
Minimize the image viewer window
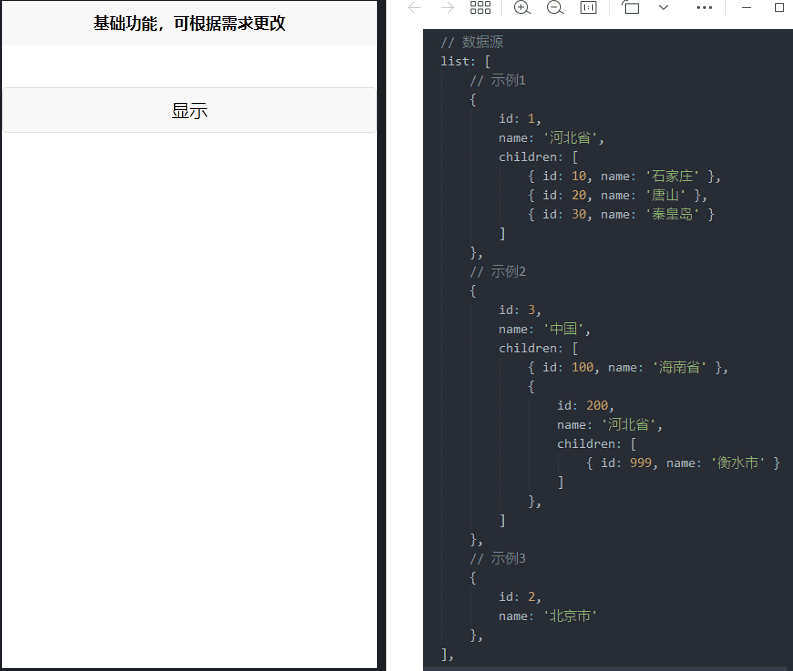pyautogui.click(x=746, y=8)
